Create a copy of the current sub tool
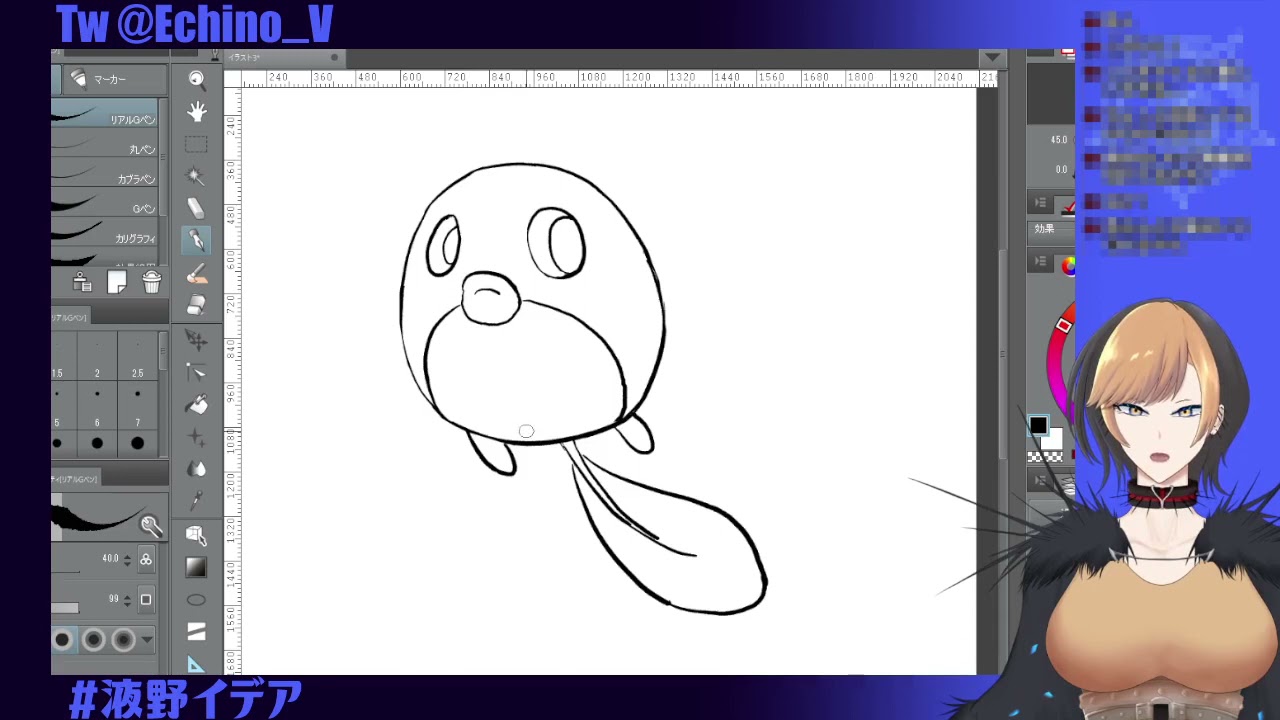Image resolution: width=1280 pixels, height=720 pixels. (x=117, y=282)
